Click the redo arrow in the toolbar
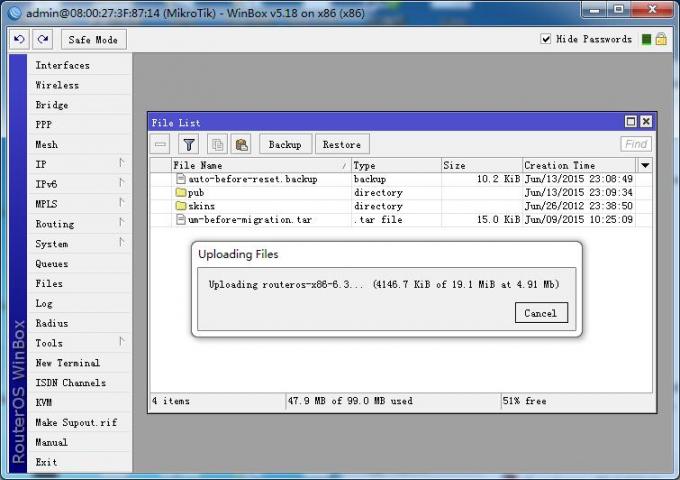 42,39
